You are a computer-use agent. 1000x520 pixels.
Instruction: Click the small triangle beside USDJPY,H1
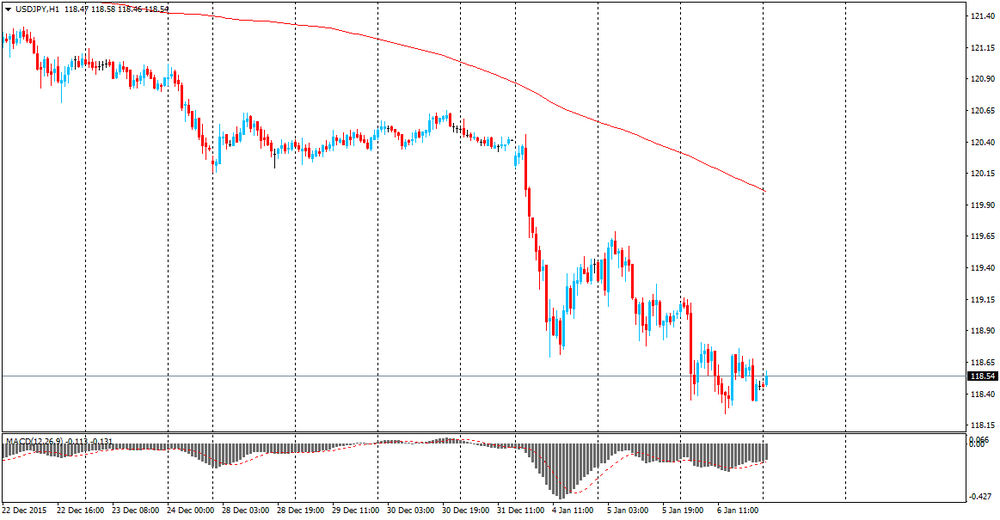coord(8,10)
